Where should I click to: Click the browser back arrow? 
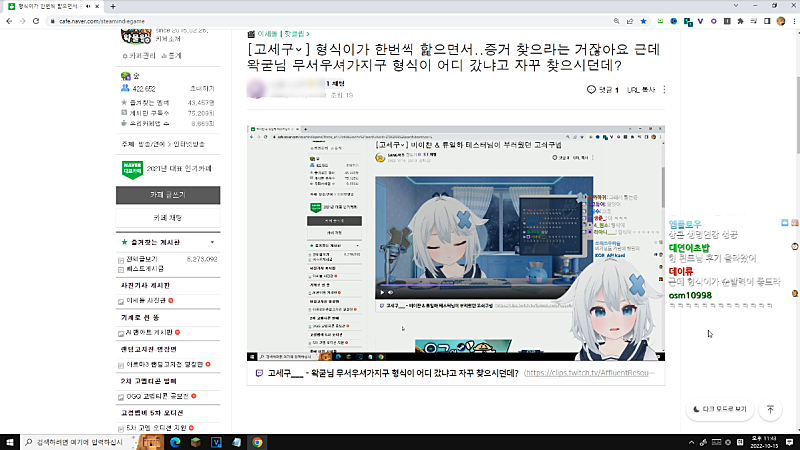pyautogui.click(x=9, y=21)
